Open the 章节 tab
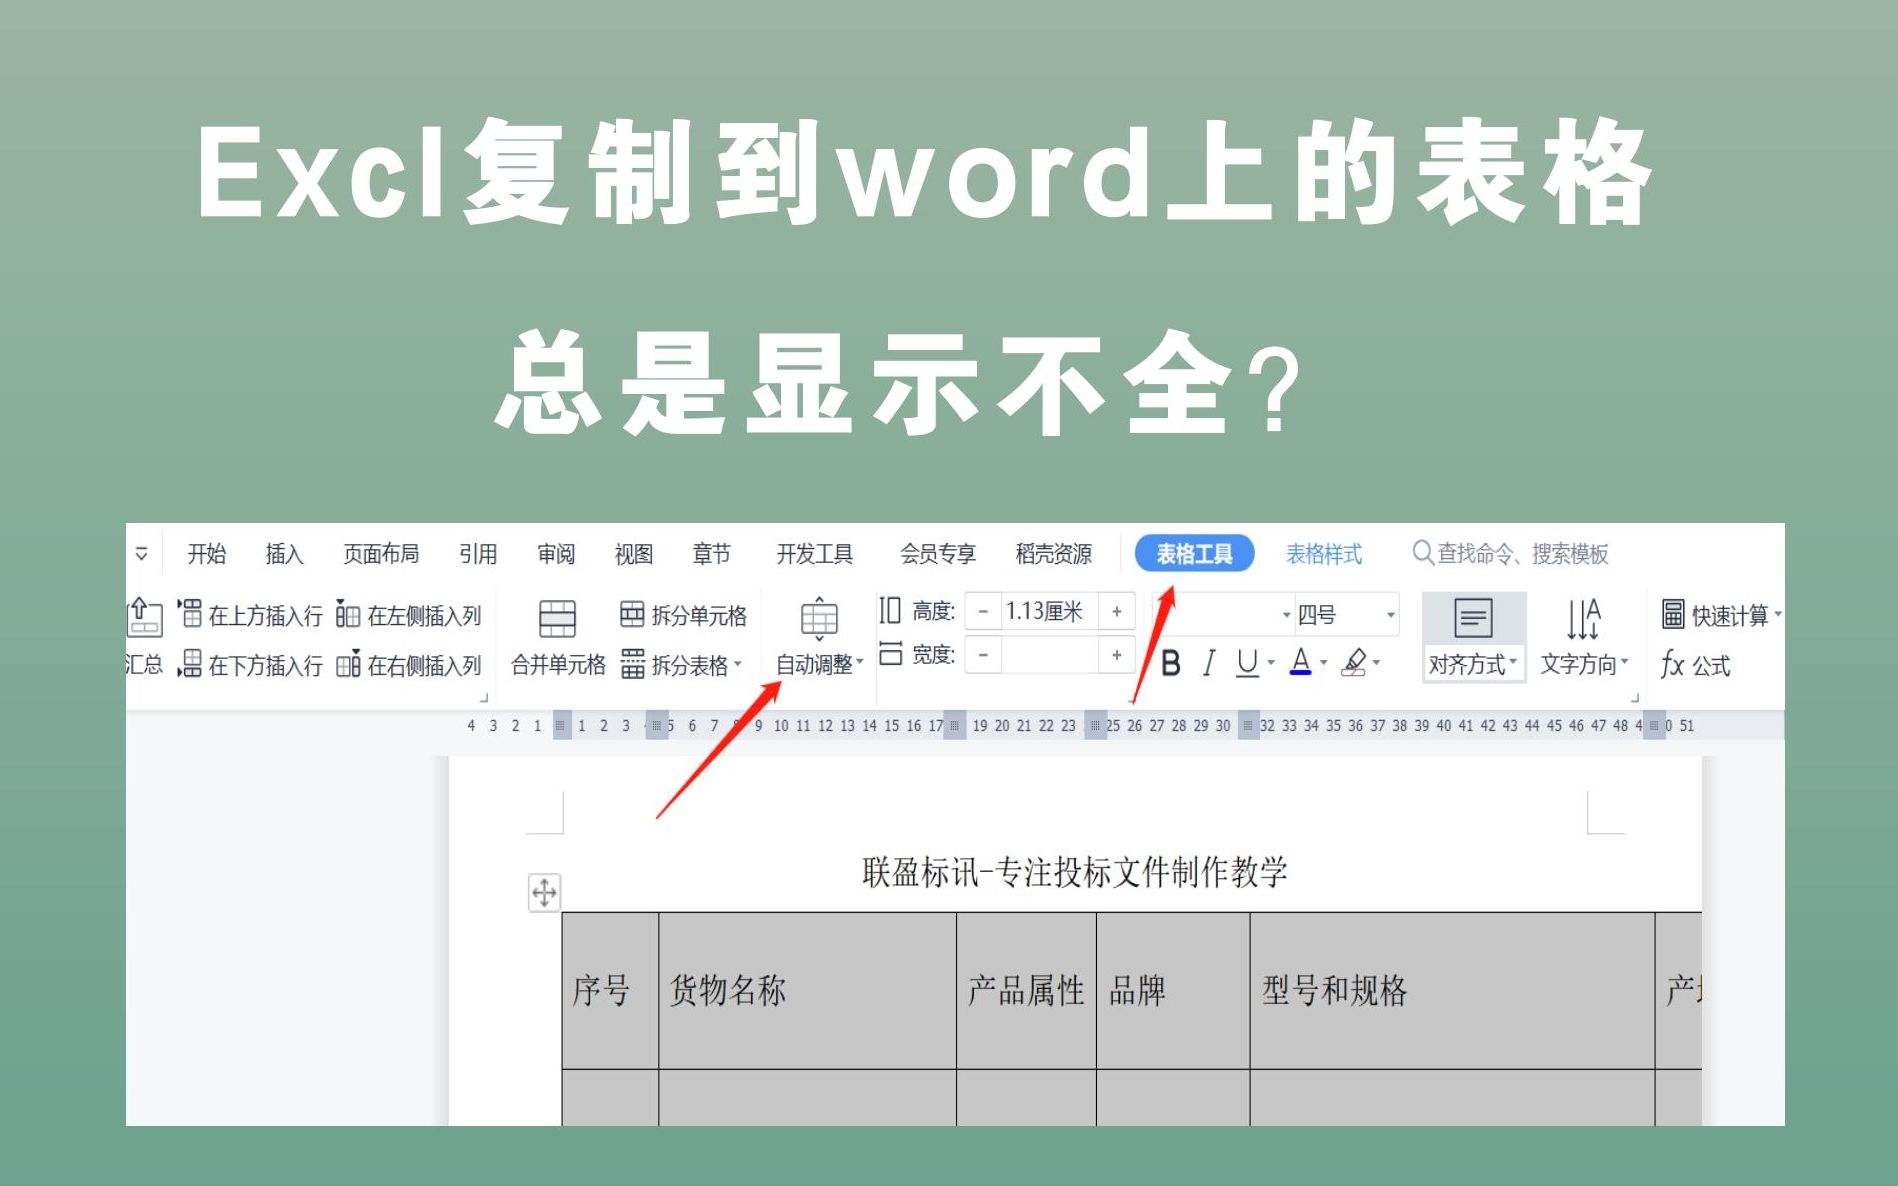1898x1186 pixels. click(x=712, y=553)
